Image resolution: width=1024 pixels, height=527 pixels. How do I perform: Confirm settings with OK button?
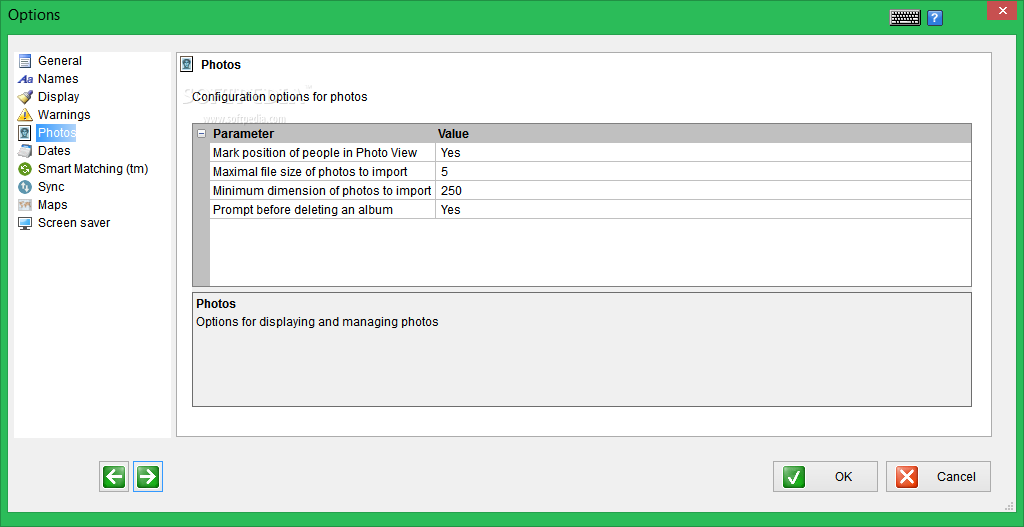click(825, 477)
